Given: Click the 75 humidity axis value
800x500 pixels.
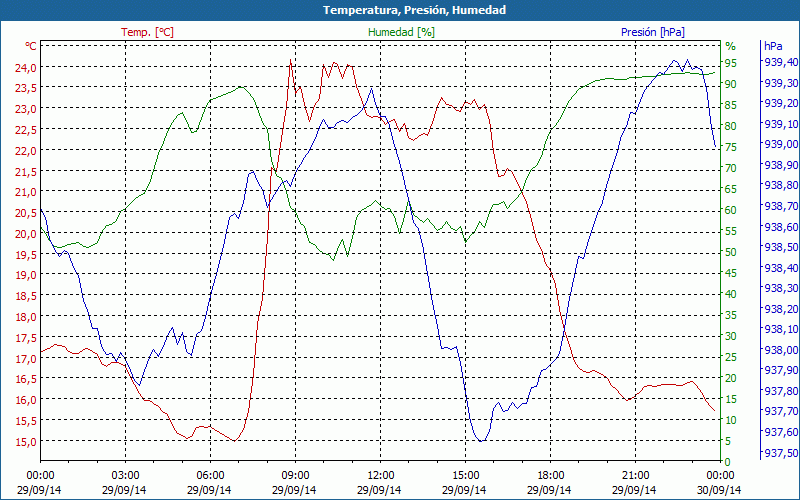Looking at the screenshot, I should point(731,147).
